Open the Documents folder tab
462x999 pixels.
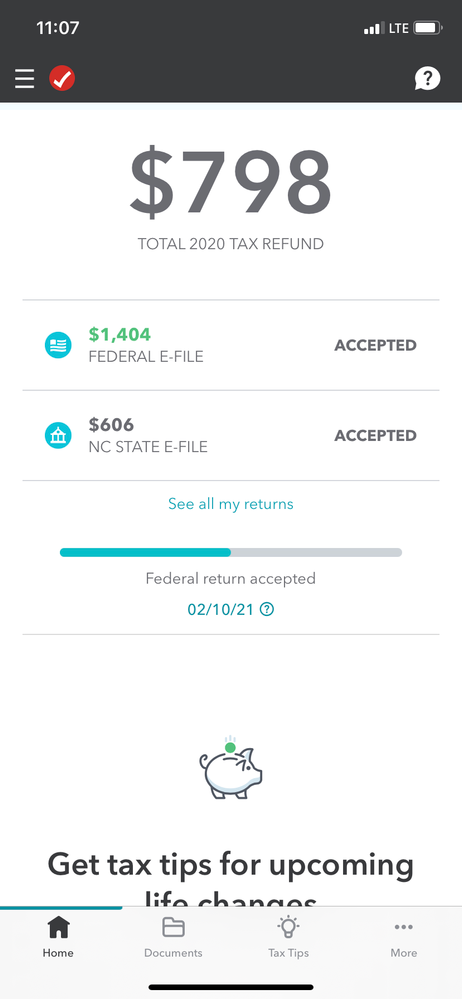coord(173,938)
